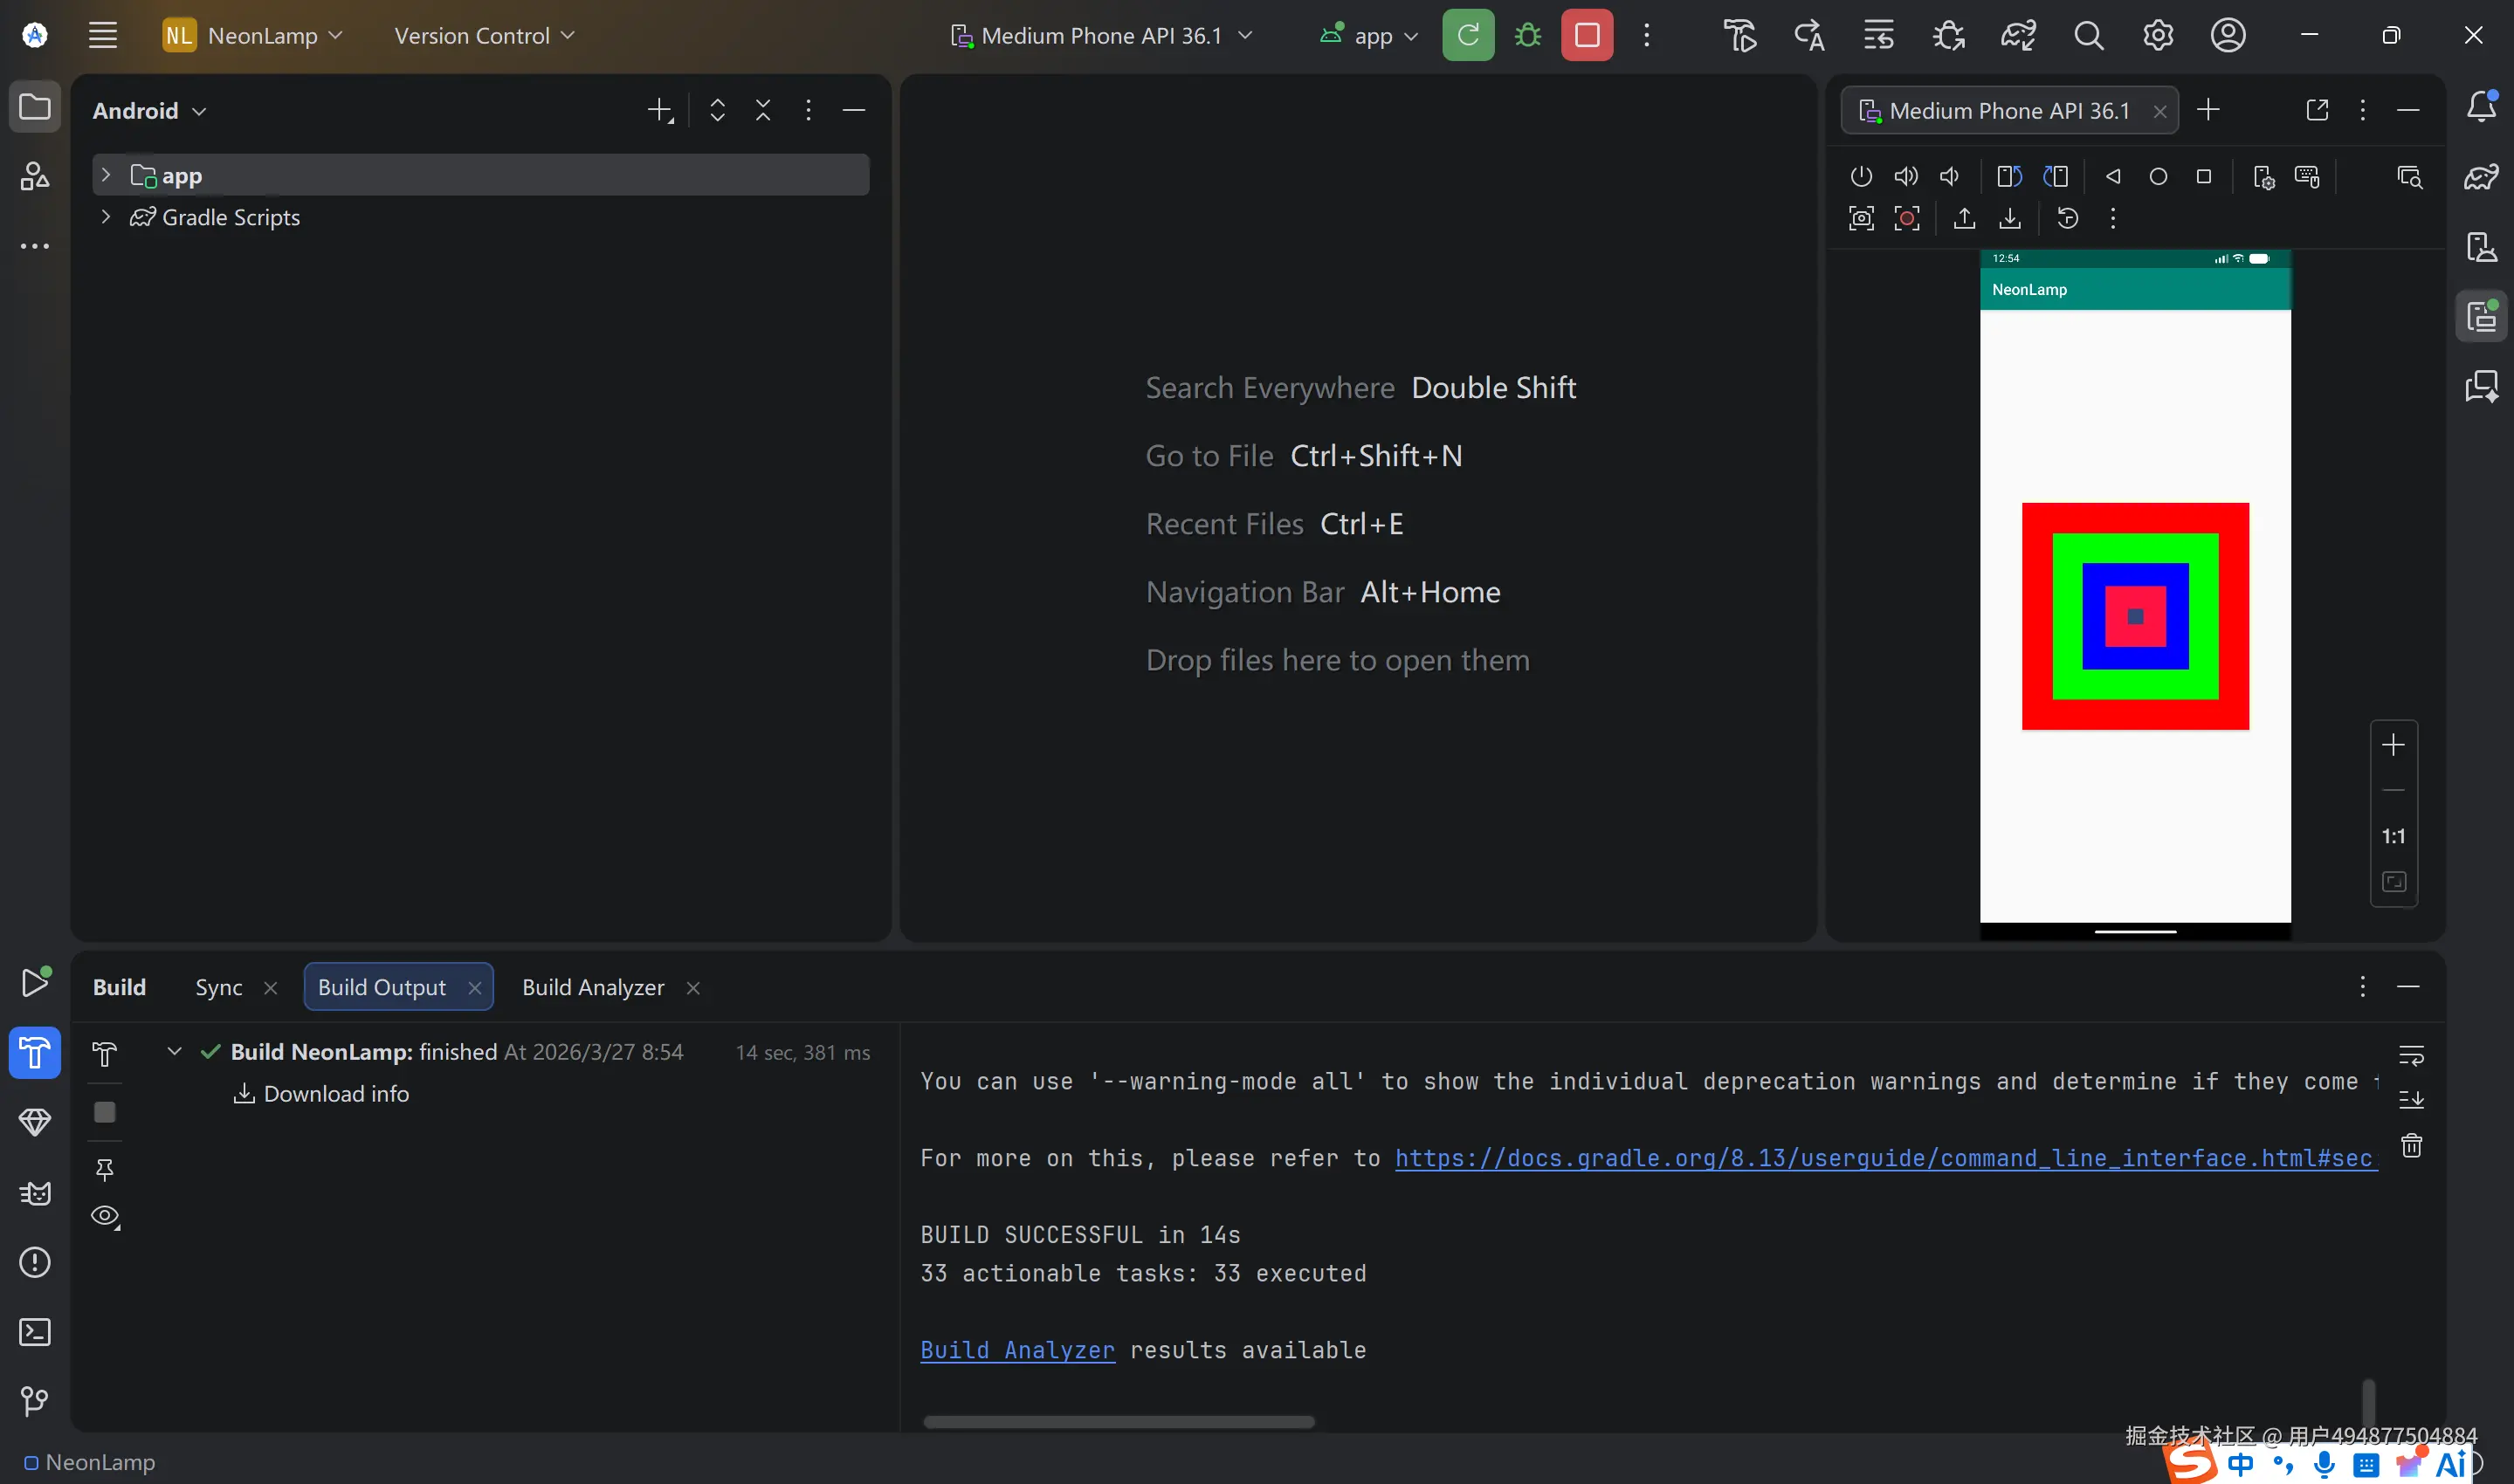The image size is (2514, 1484).
Task: Toggle build view eye filter options
Action: [105, 1216]
